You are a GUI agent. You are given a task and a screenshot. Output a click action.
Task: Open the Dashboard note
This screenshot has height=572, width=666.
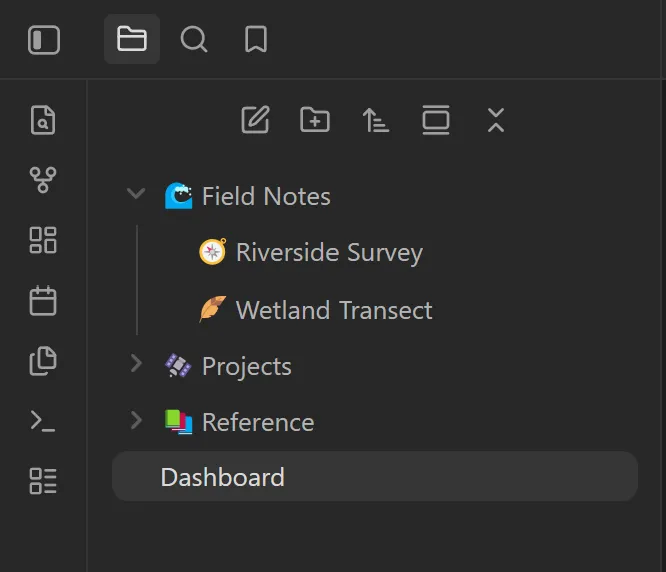tap(375, 476)
